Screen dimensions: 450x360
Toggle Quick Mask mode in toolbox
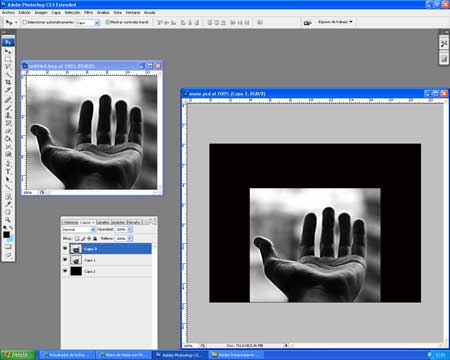(8, 247)
